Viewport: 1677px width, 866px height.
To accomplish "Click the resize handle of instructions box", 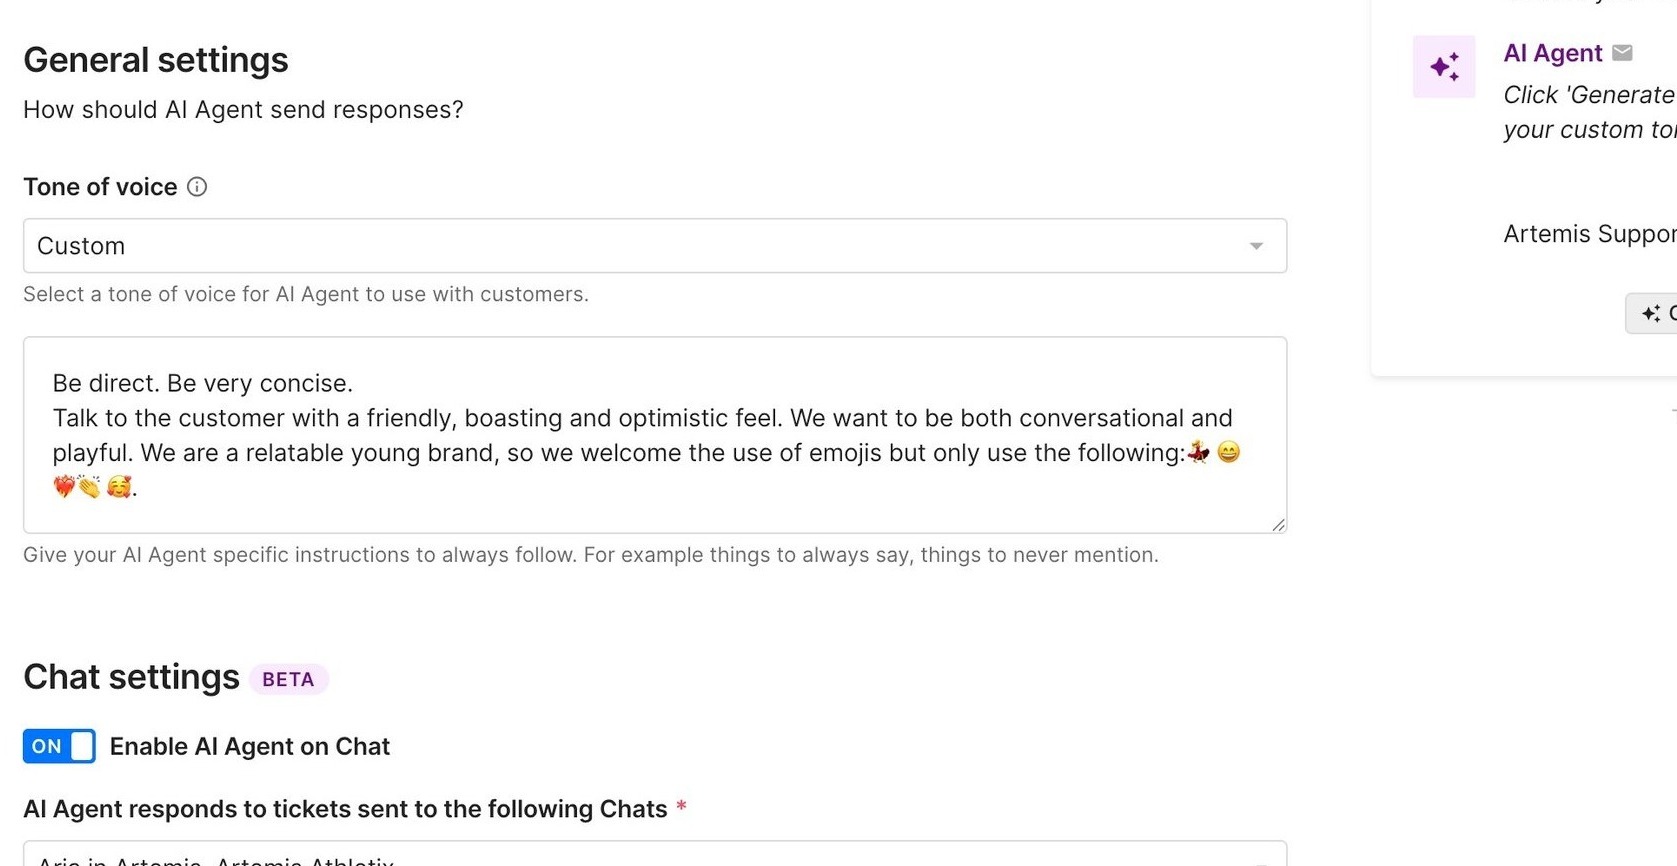I will pos(1278,524).
